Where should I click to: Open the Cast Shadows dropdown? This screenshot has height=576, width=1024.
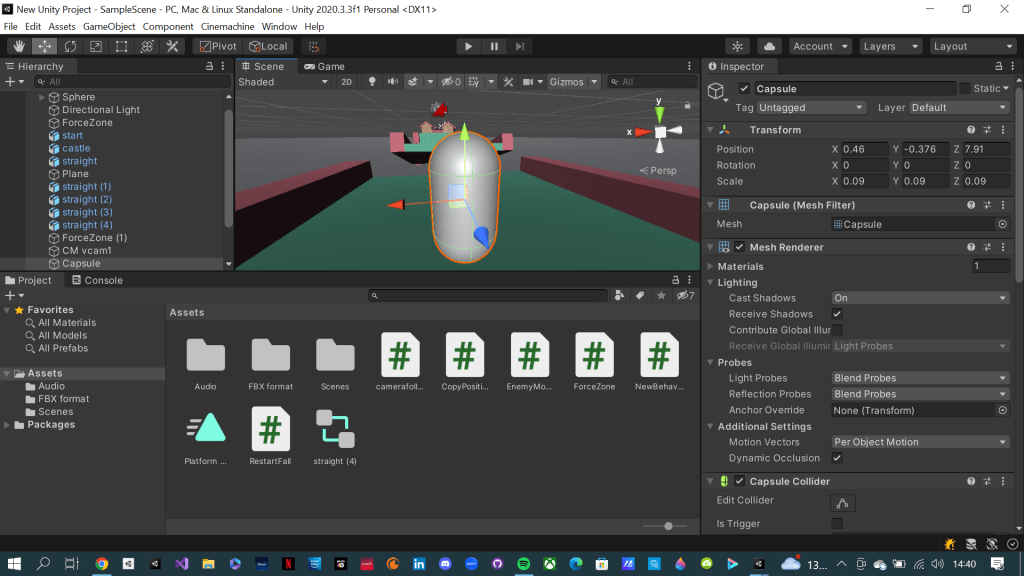point(920,298)
